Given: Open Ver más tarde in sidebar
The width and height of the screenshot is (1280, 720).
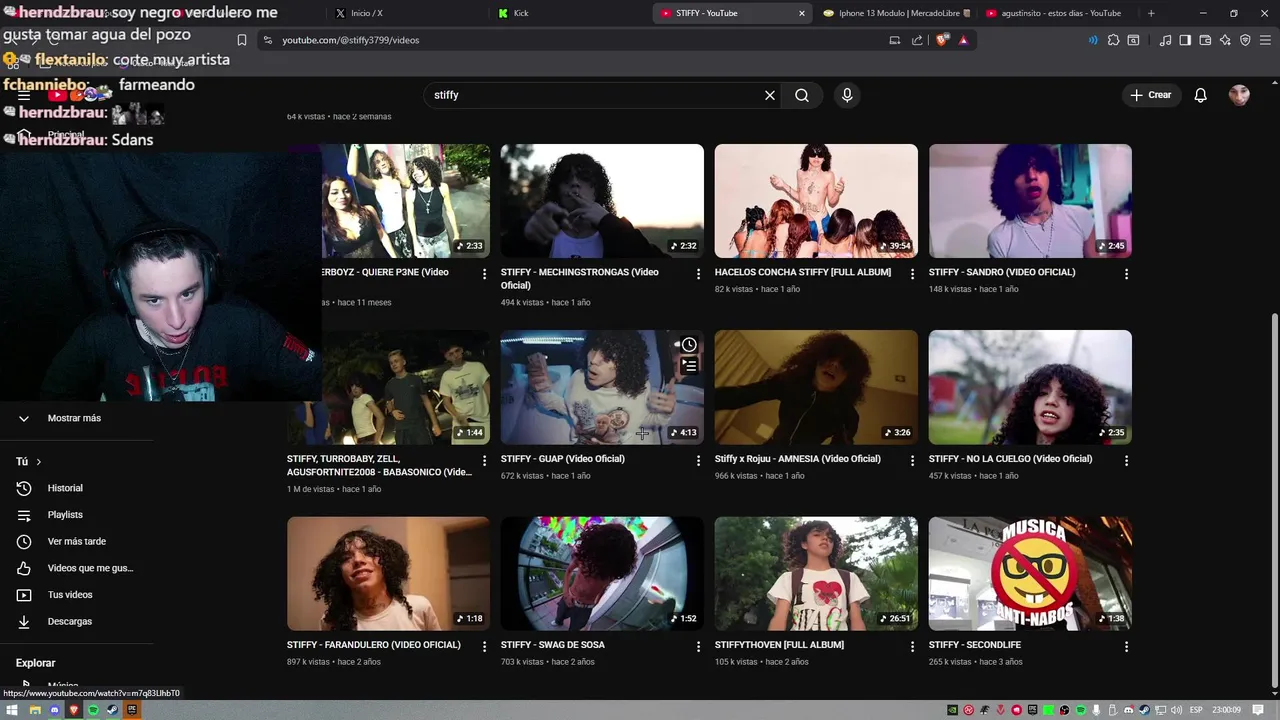Looking at the screenshot, I should coord(76,541).
